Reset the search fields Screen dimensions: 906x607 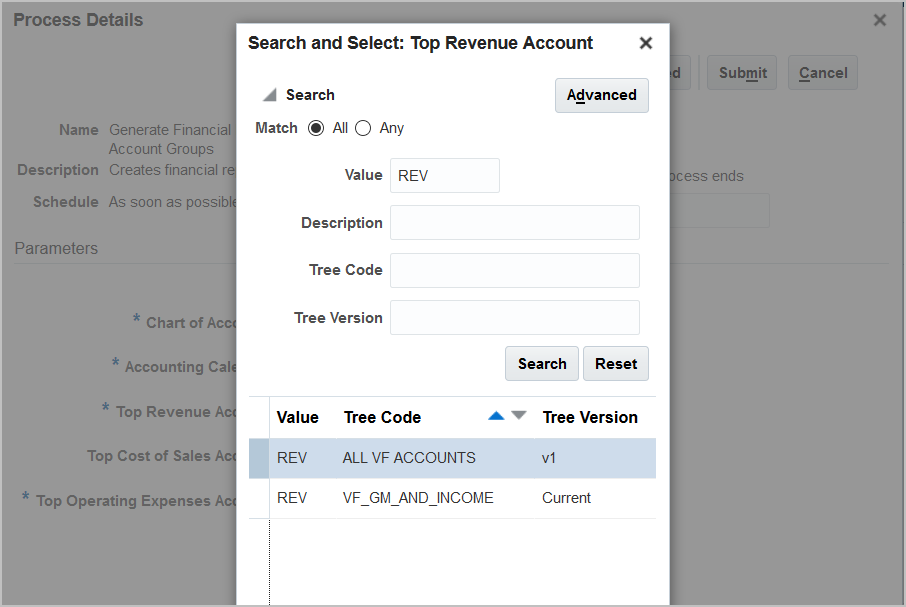coord(615,364)
